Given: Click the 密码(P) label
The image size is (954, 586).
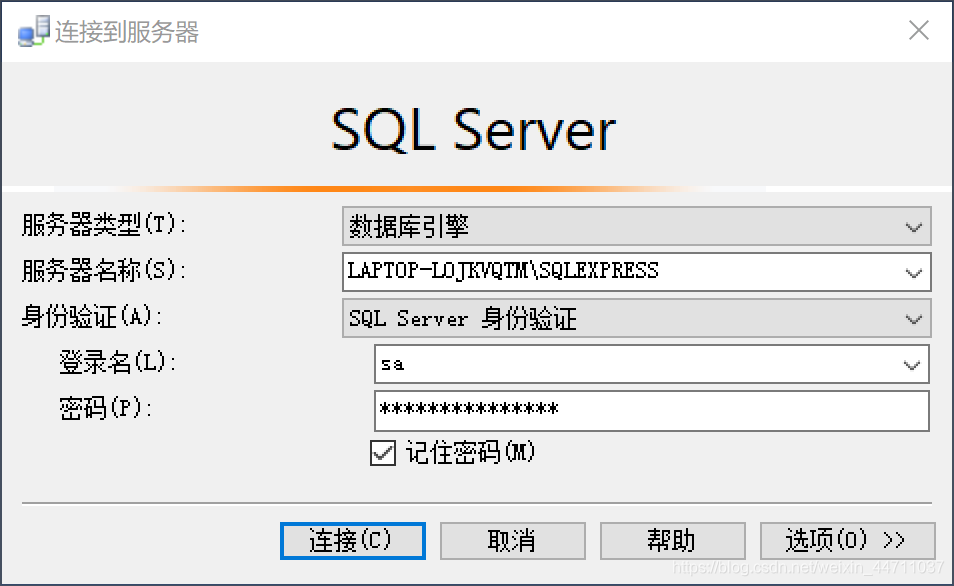Looking at the screenshot, I should 105,408.
